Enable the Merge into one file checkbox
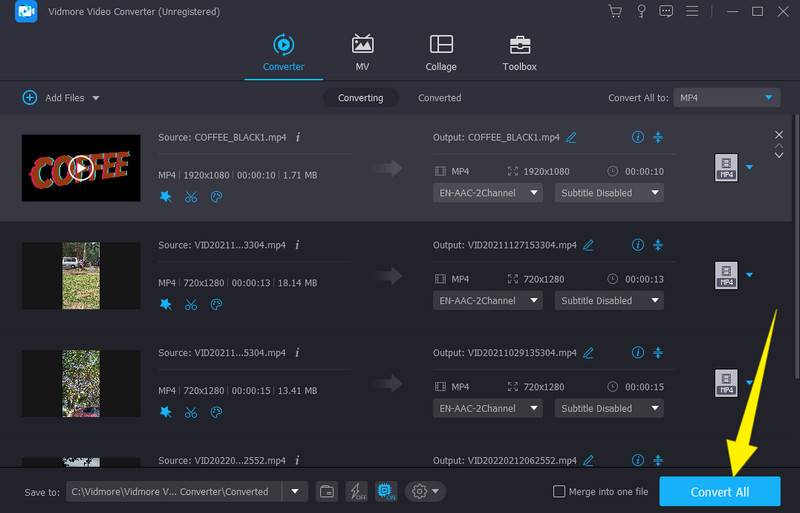 click(x=559, y=491)
